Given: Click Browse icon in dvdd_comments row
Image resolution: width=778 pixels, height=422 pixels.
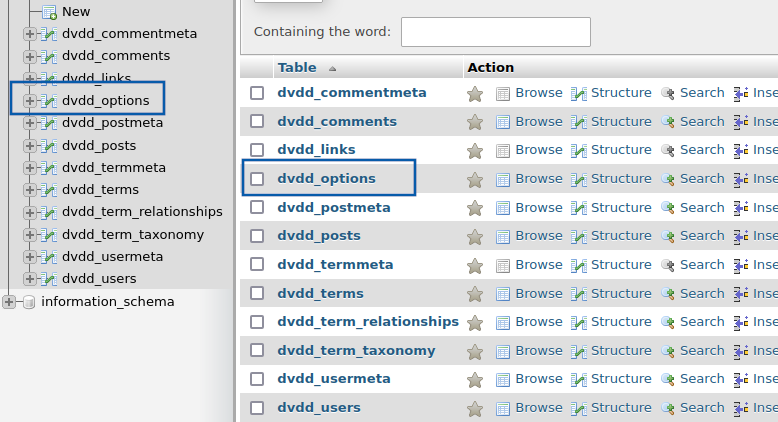Looking at the screenshot, I should click(503, 122).
